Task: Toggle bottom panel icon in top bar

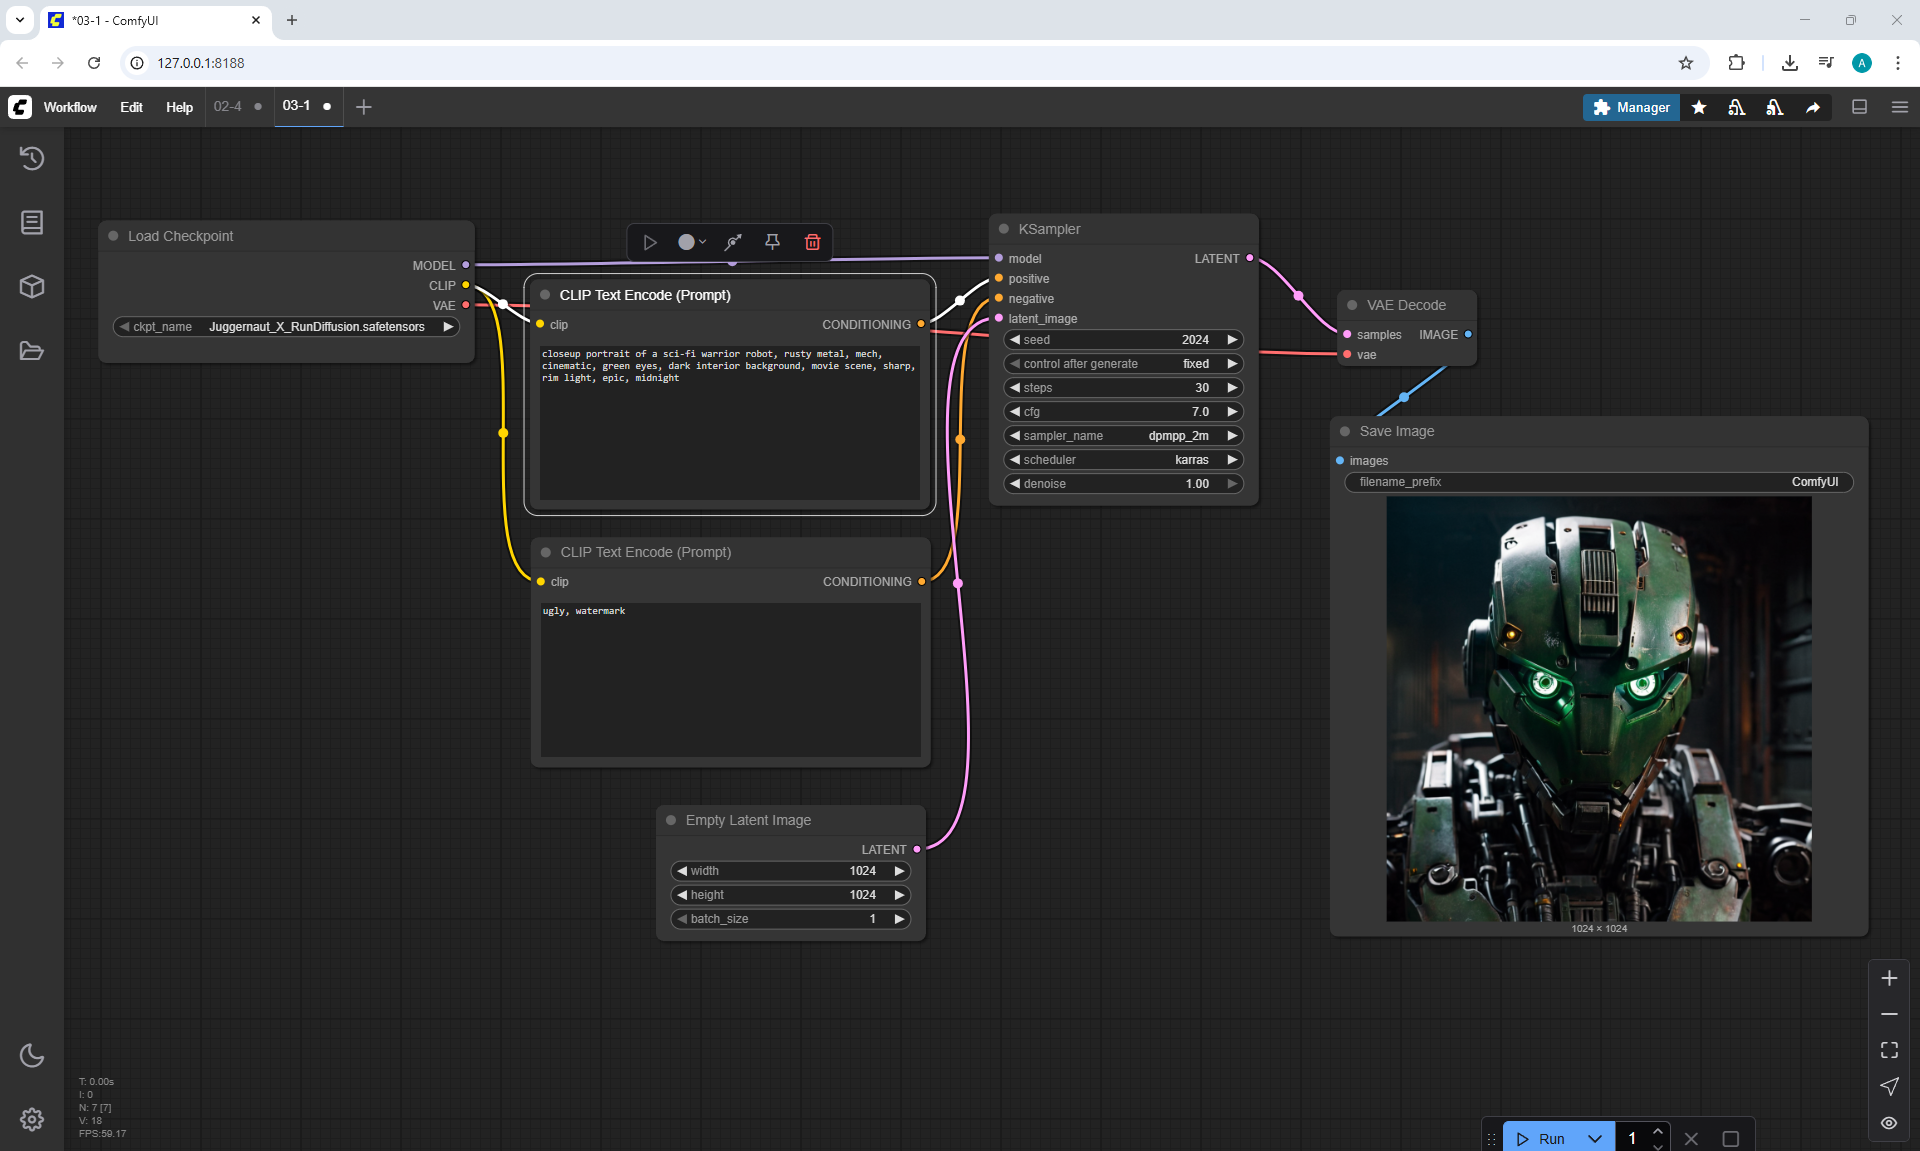Action: [1859, 107]
